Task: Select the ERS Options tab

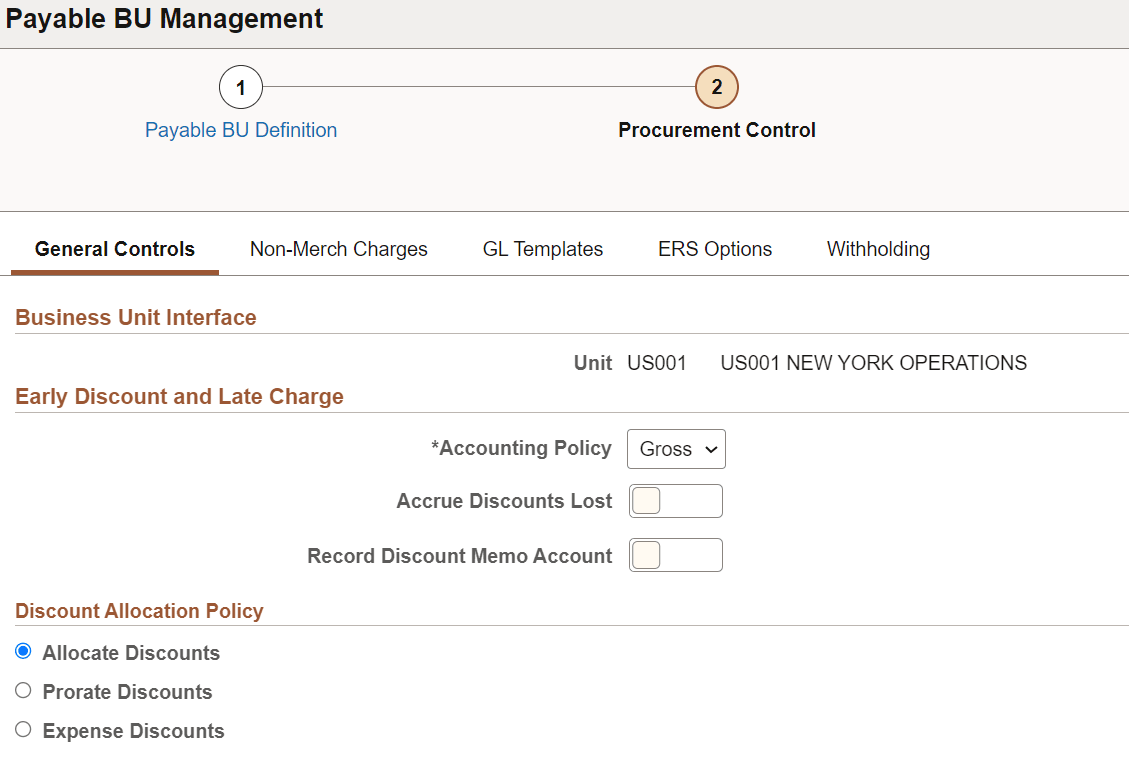Action: coord(714,248)
